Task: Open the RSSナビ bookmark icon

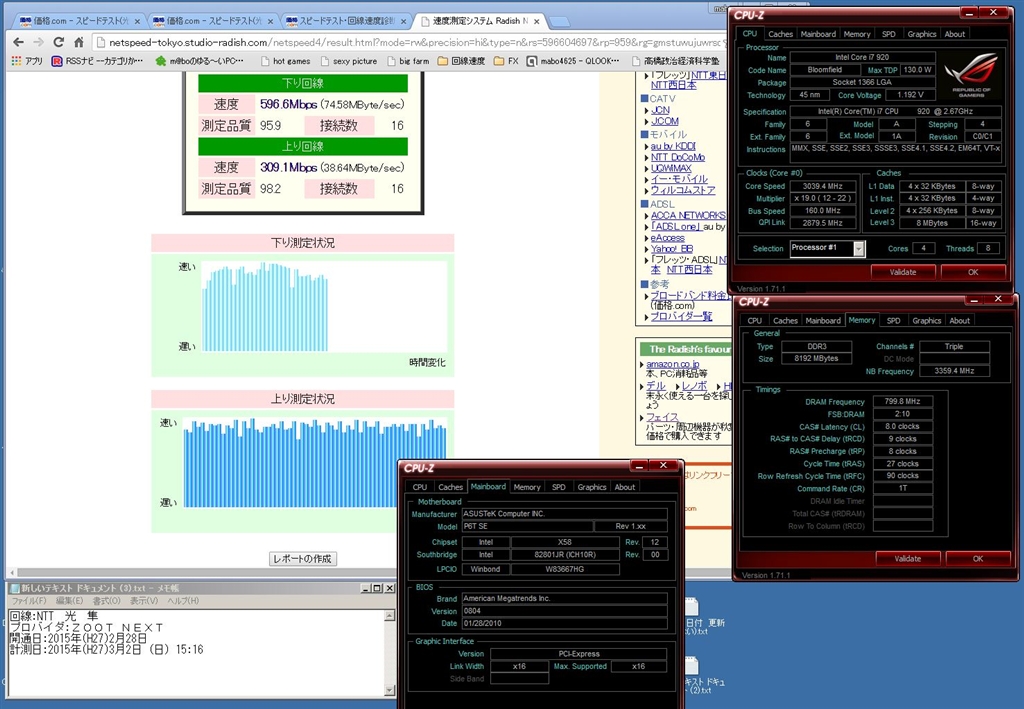Action: click(59, 61)
